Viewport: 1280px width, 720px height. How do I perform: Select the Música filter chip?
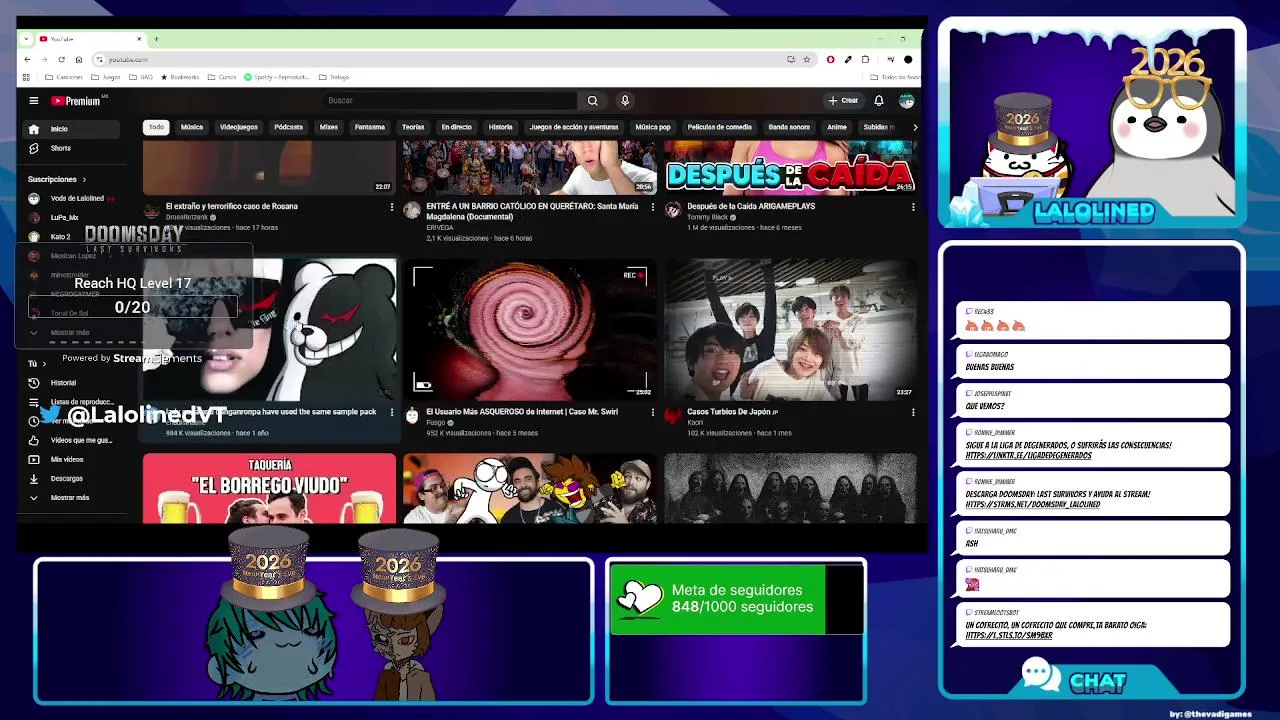click(x=192, y=127)
